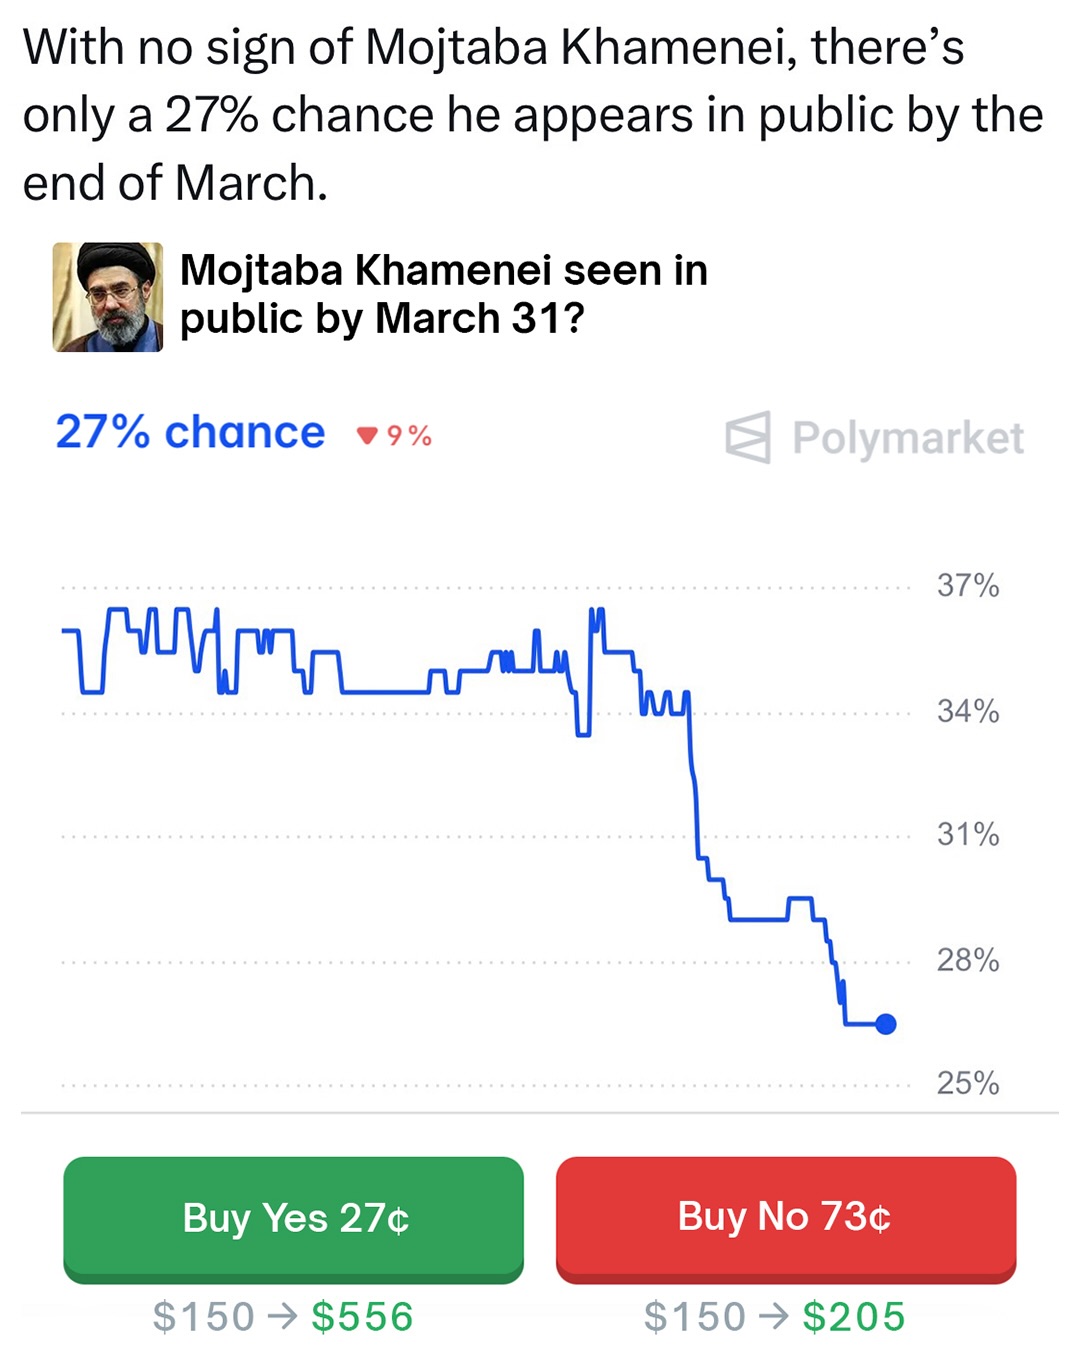1080x1350 pixels.
Task: Select the blue 27% chance label
Action: coord(190,432)
